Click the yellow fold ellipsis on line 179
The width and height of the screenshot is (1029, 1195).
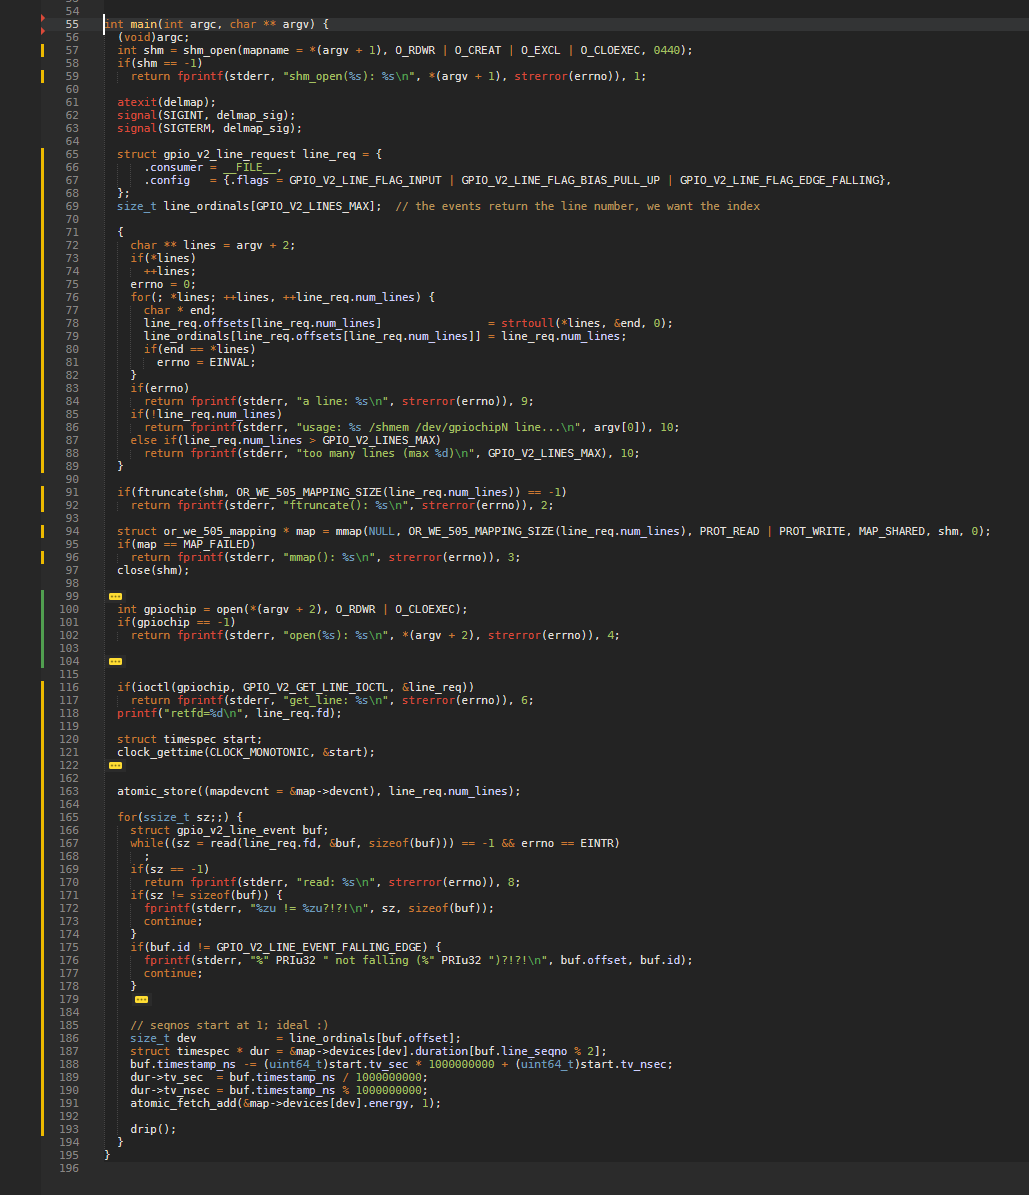(141, 999)
